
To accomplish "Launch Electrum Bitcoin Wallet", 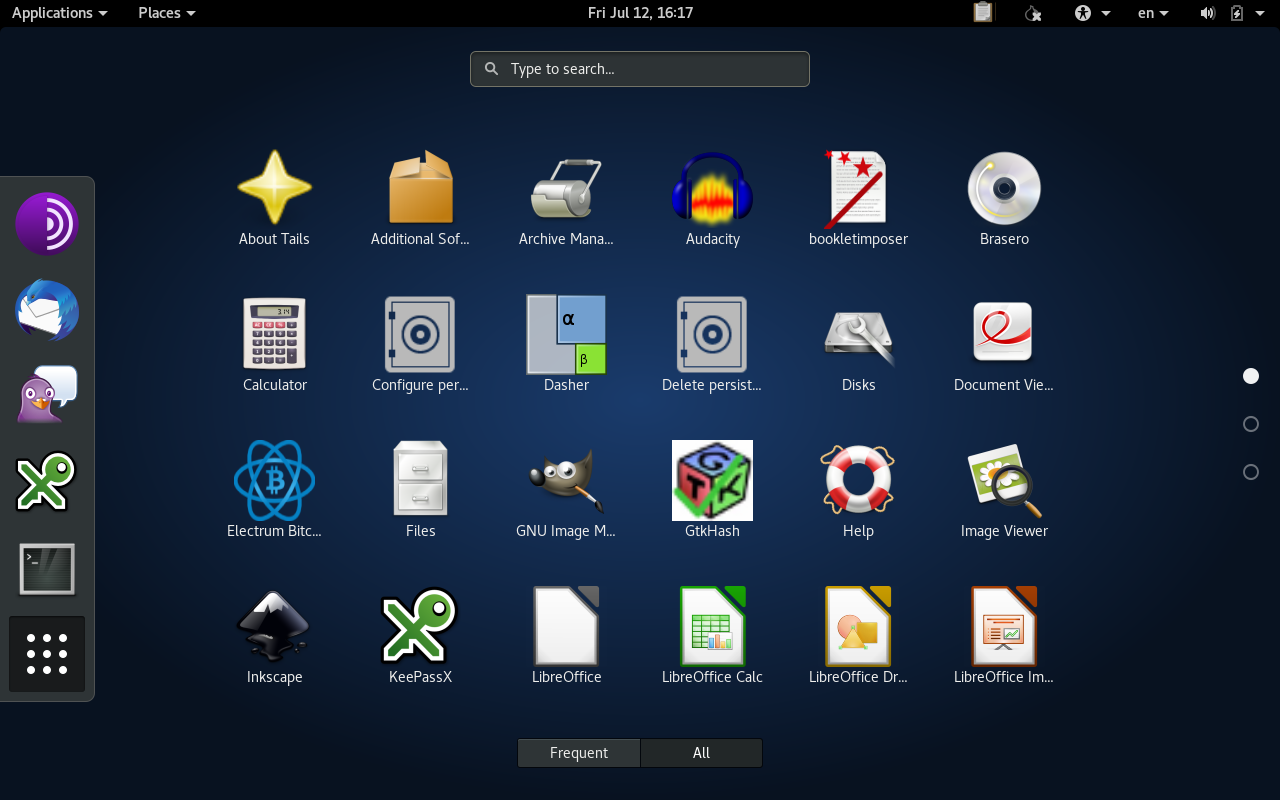I will click(x=274, y=490).
